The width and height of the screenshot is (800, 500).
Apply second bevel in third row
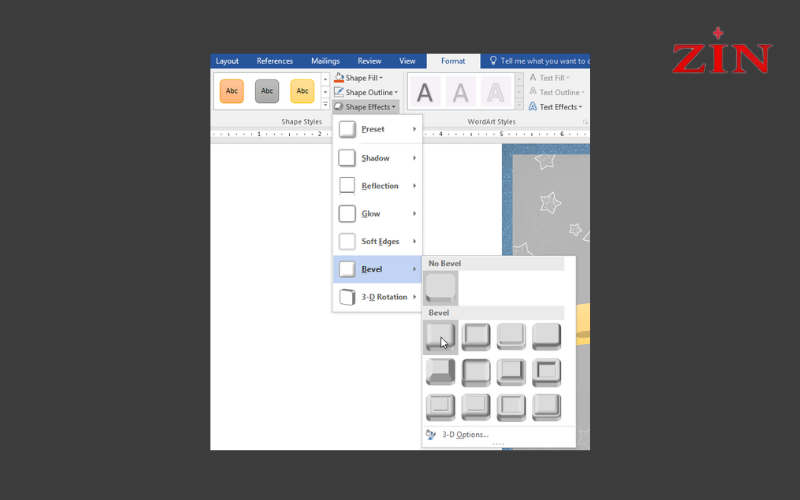coord(476,407)
